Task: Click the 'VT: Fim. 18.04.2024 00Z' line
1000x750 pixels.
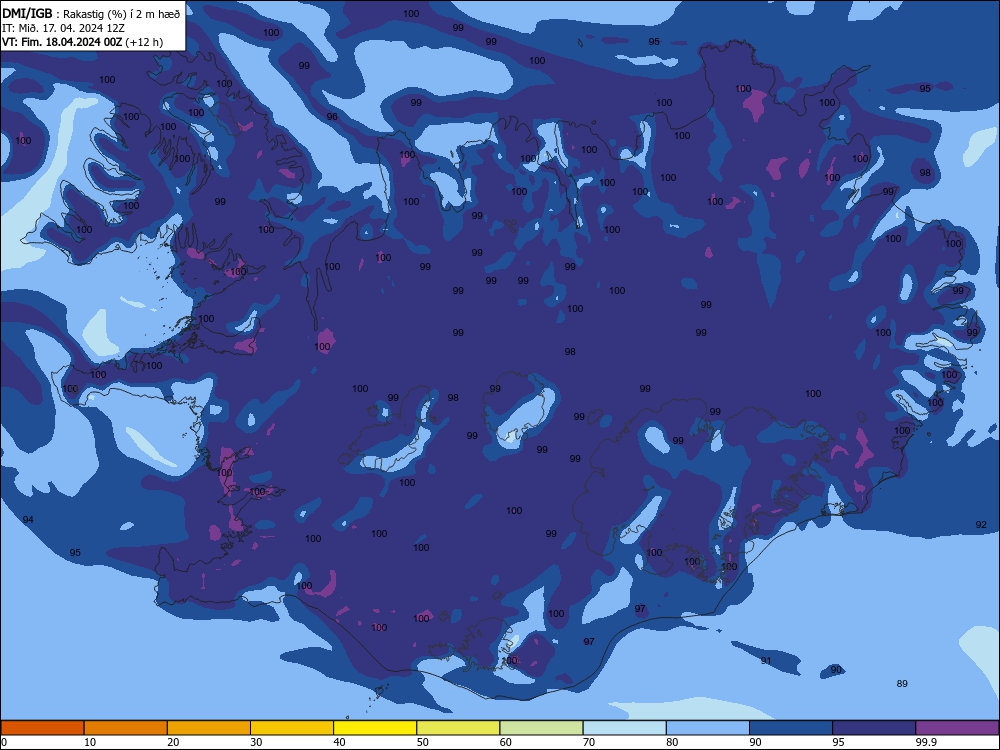Action: 82,42
